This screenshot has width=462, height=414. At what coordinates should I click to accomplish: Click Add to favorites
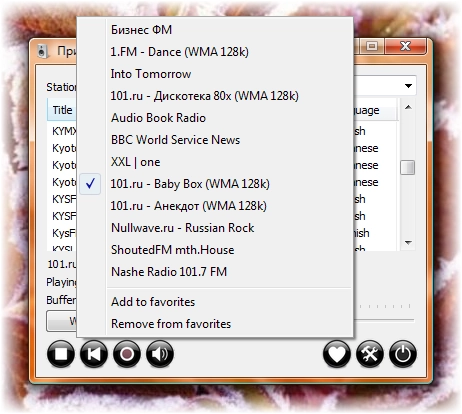215,302
